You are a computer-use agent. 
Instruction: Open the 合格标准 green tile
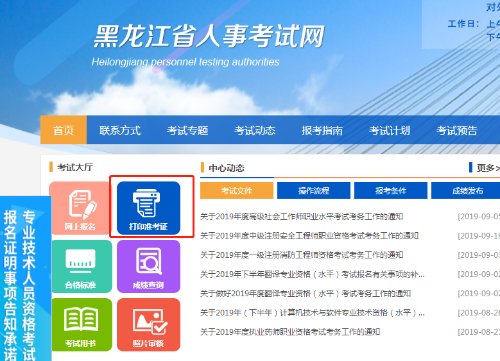pyautogui.click(x=81, y=267)
